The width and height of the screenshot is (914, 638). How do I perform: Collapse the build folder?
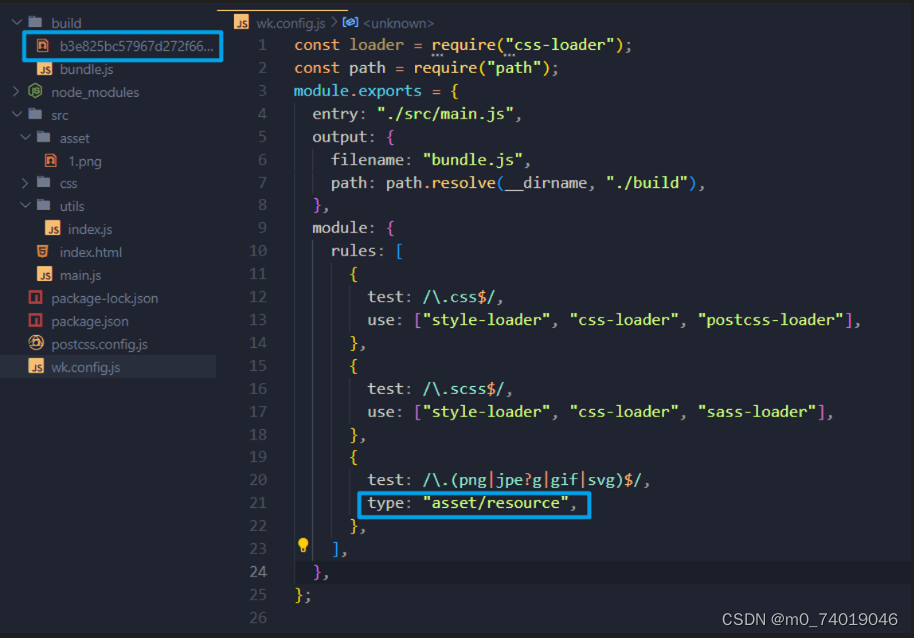(x=15, y=22)
